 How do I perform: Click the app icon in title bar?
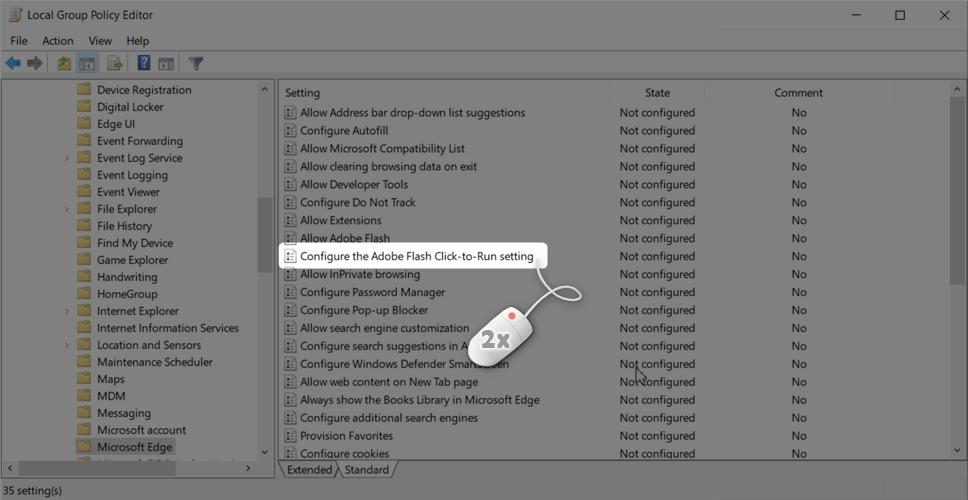(15, 15)
